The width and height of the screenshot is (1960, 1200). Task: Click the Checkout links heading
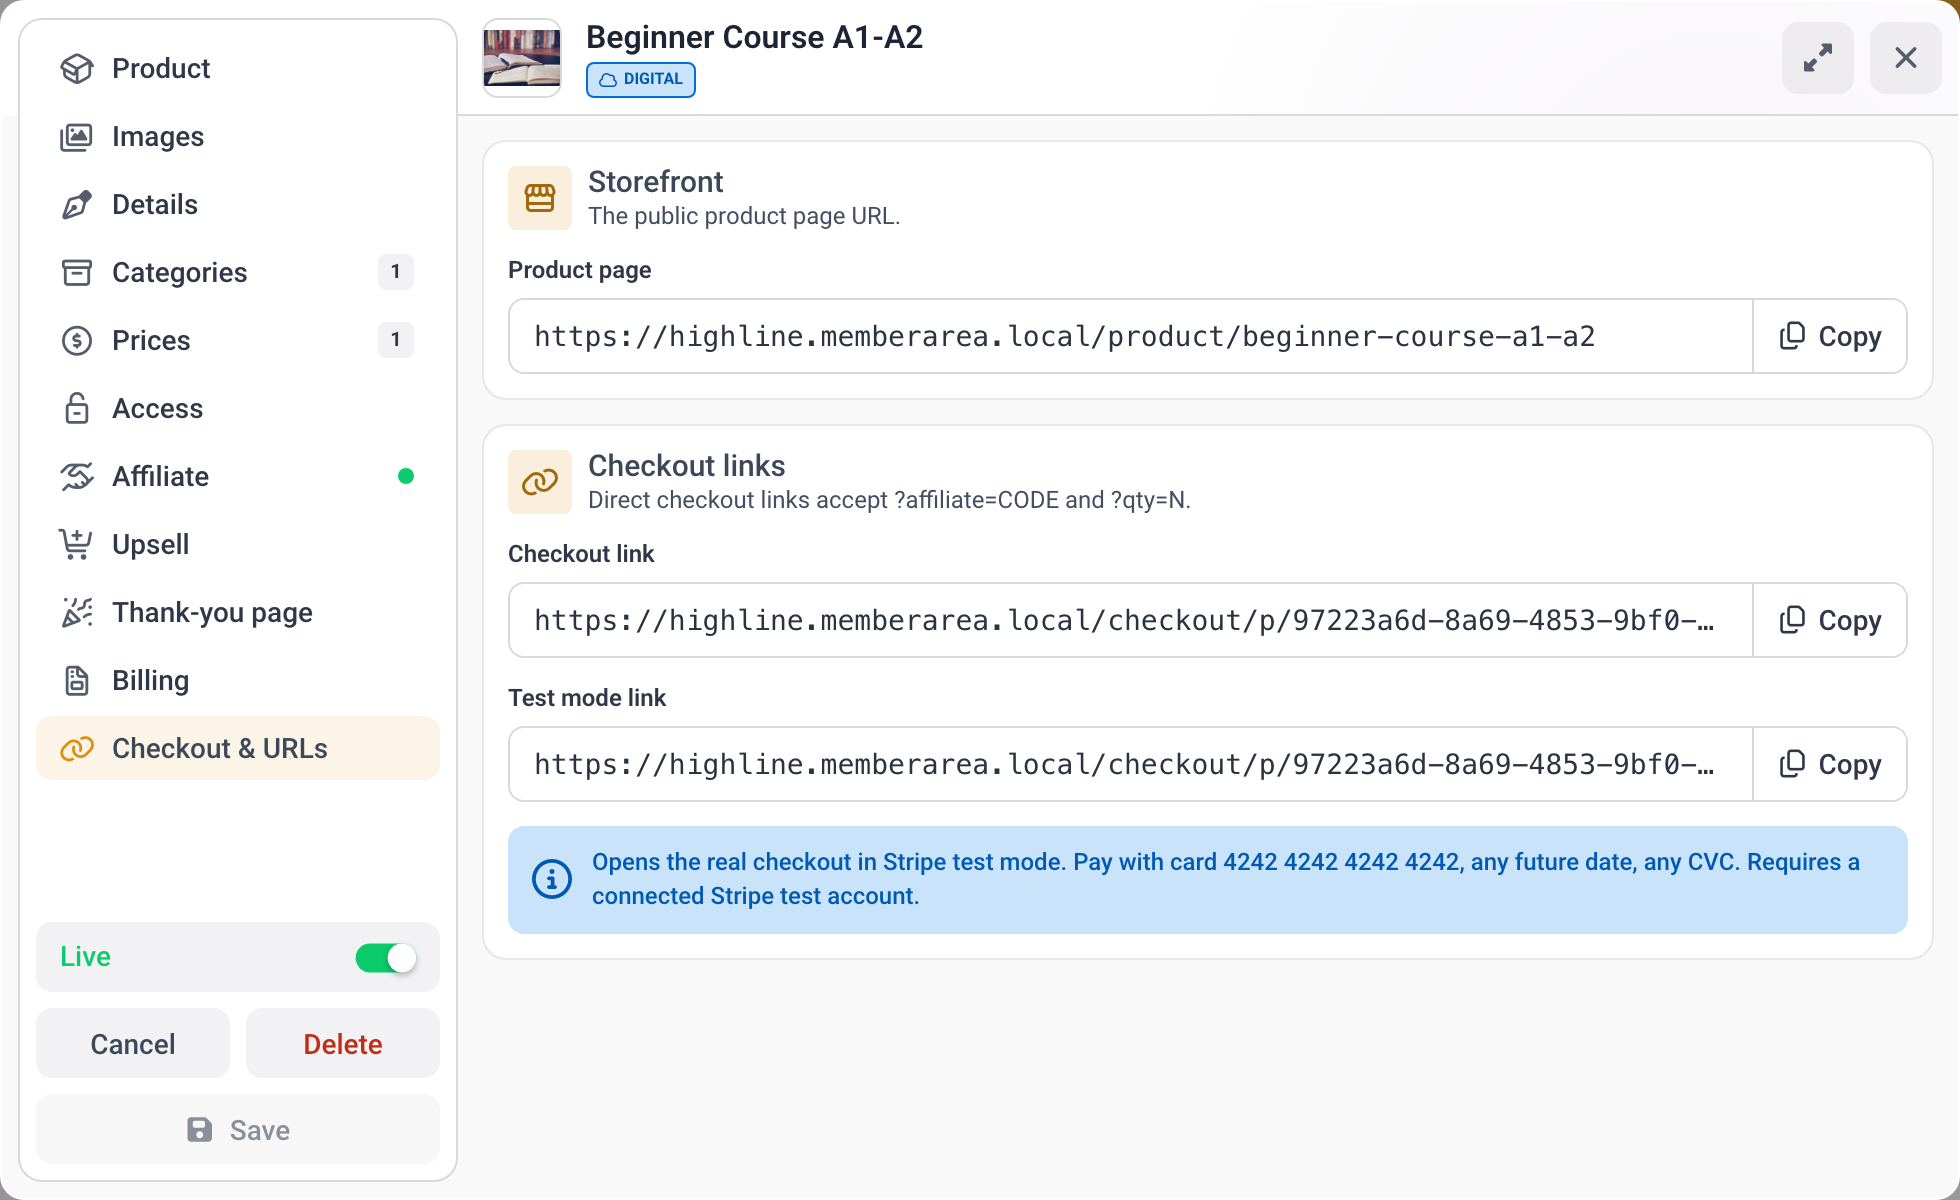[687, 466]
